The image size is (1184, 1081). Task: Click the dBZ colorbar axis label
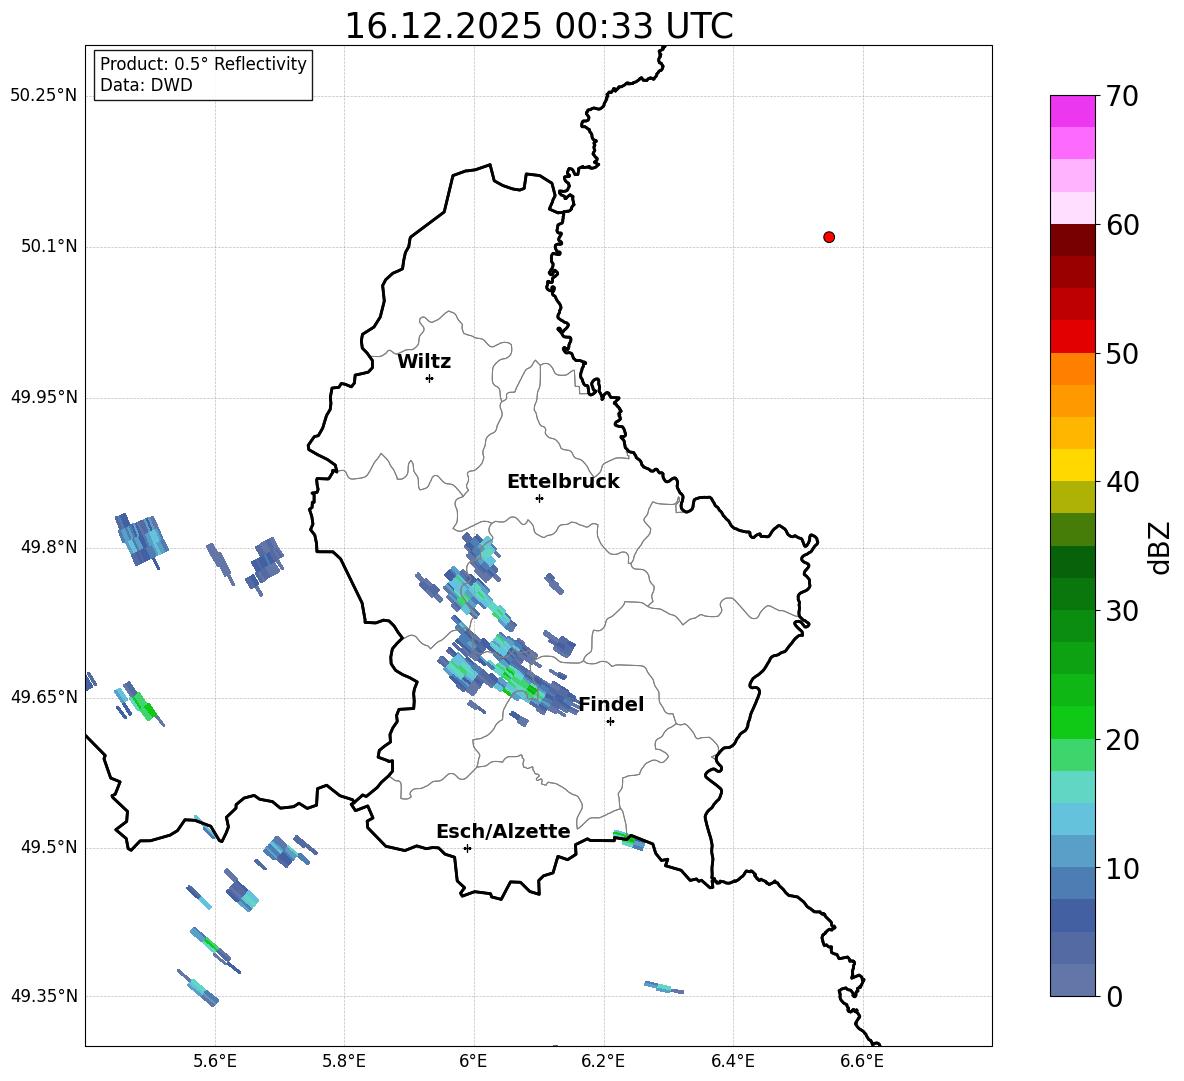click(x=1161, y=547)
